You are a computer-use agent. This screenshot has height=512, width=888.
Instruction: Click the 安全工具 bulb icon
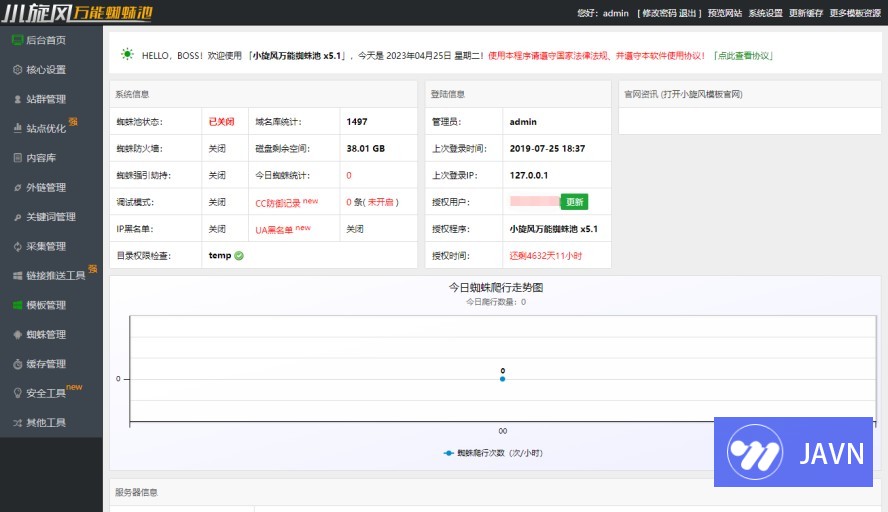click(18, 393)
